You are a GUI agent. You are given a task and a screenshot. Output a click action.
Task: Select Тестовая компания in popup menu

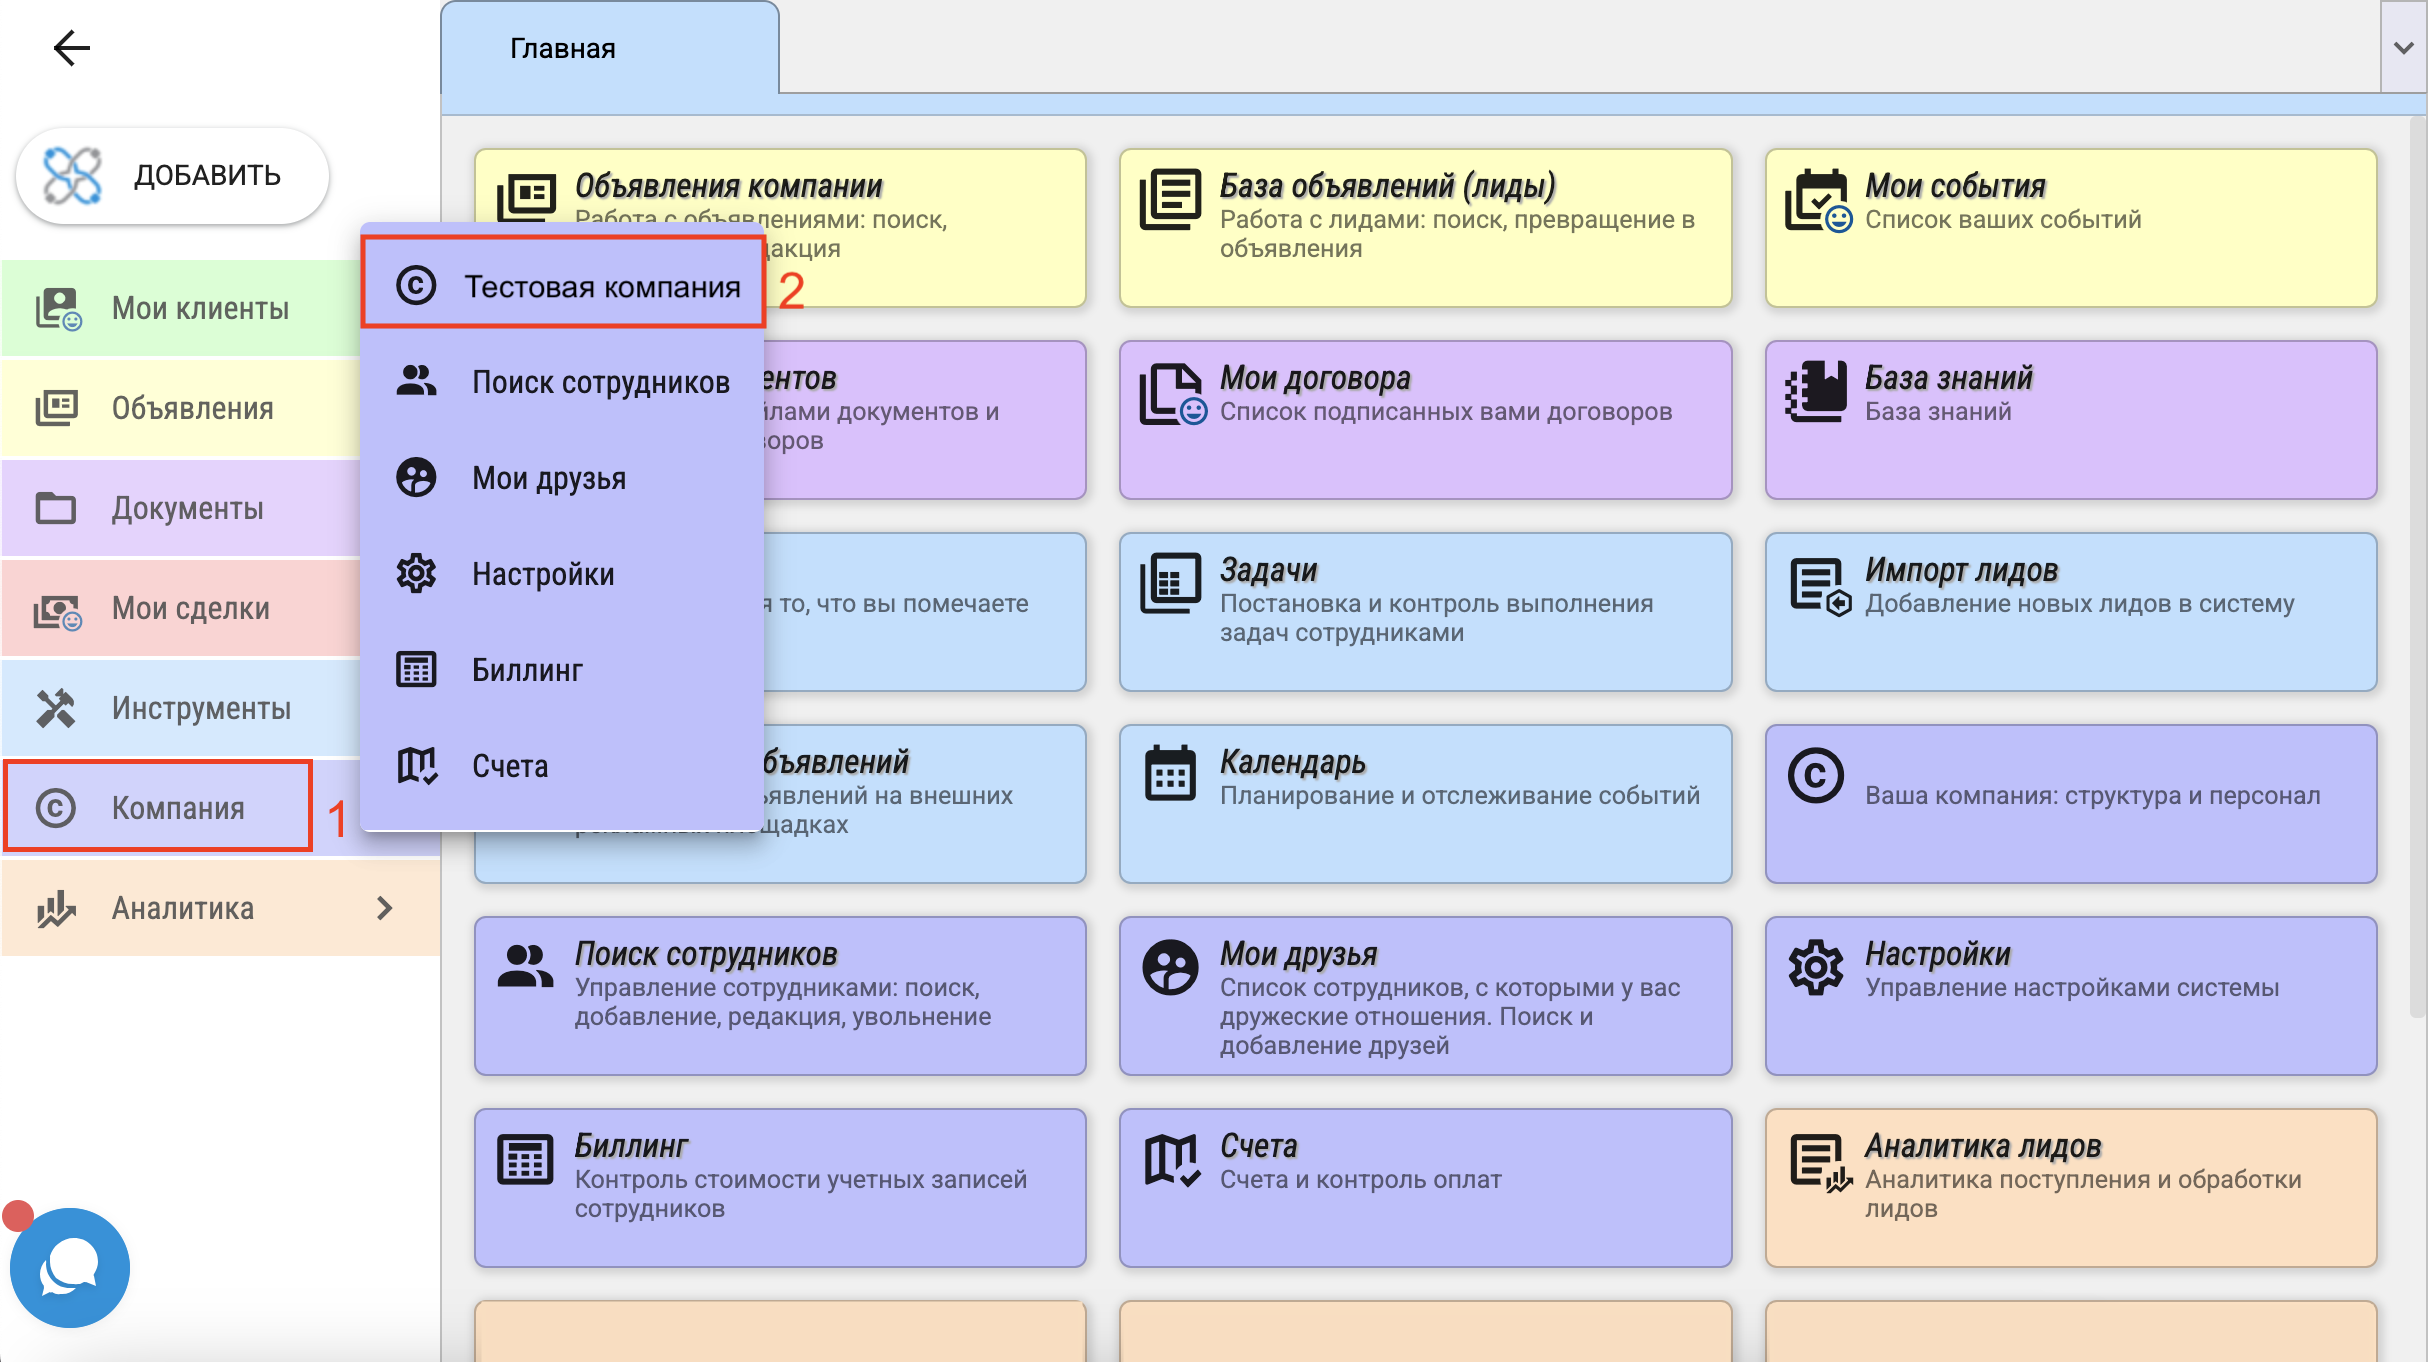coord(563,286)
